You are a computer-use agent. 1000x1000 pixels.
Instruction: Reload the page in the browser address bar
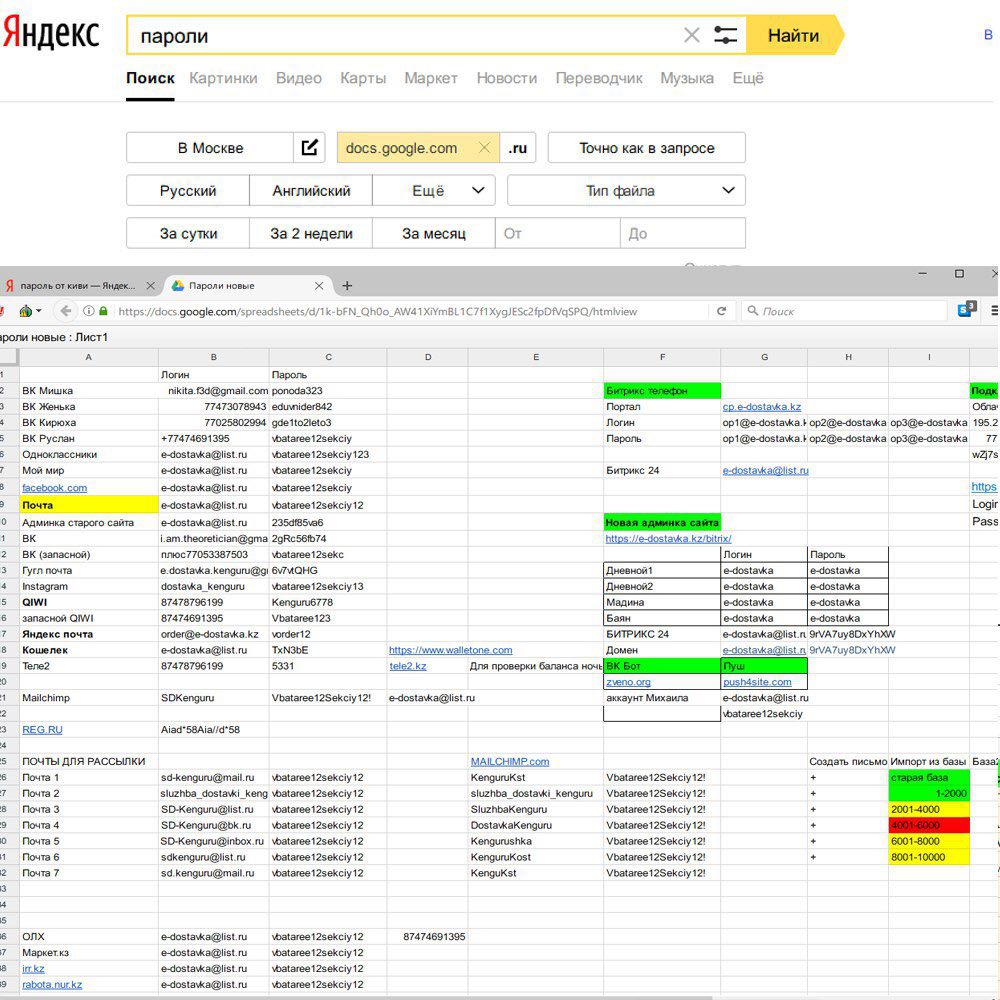click(721, 311)
